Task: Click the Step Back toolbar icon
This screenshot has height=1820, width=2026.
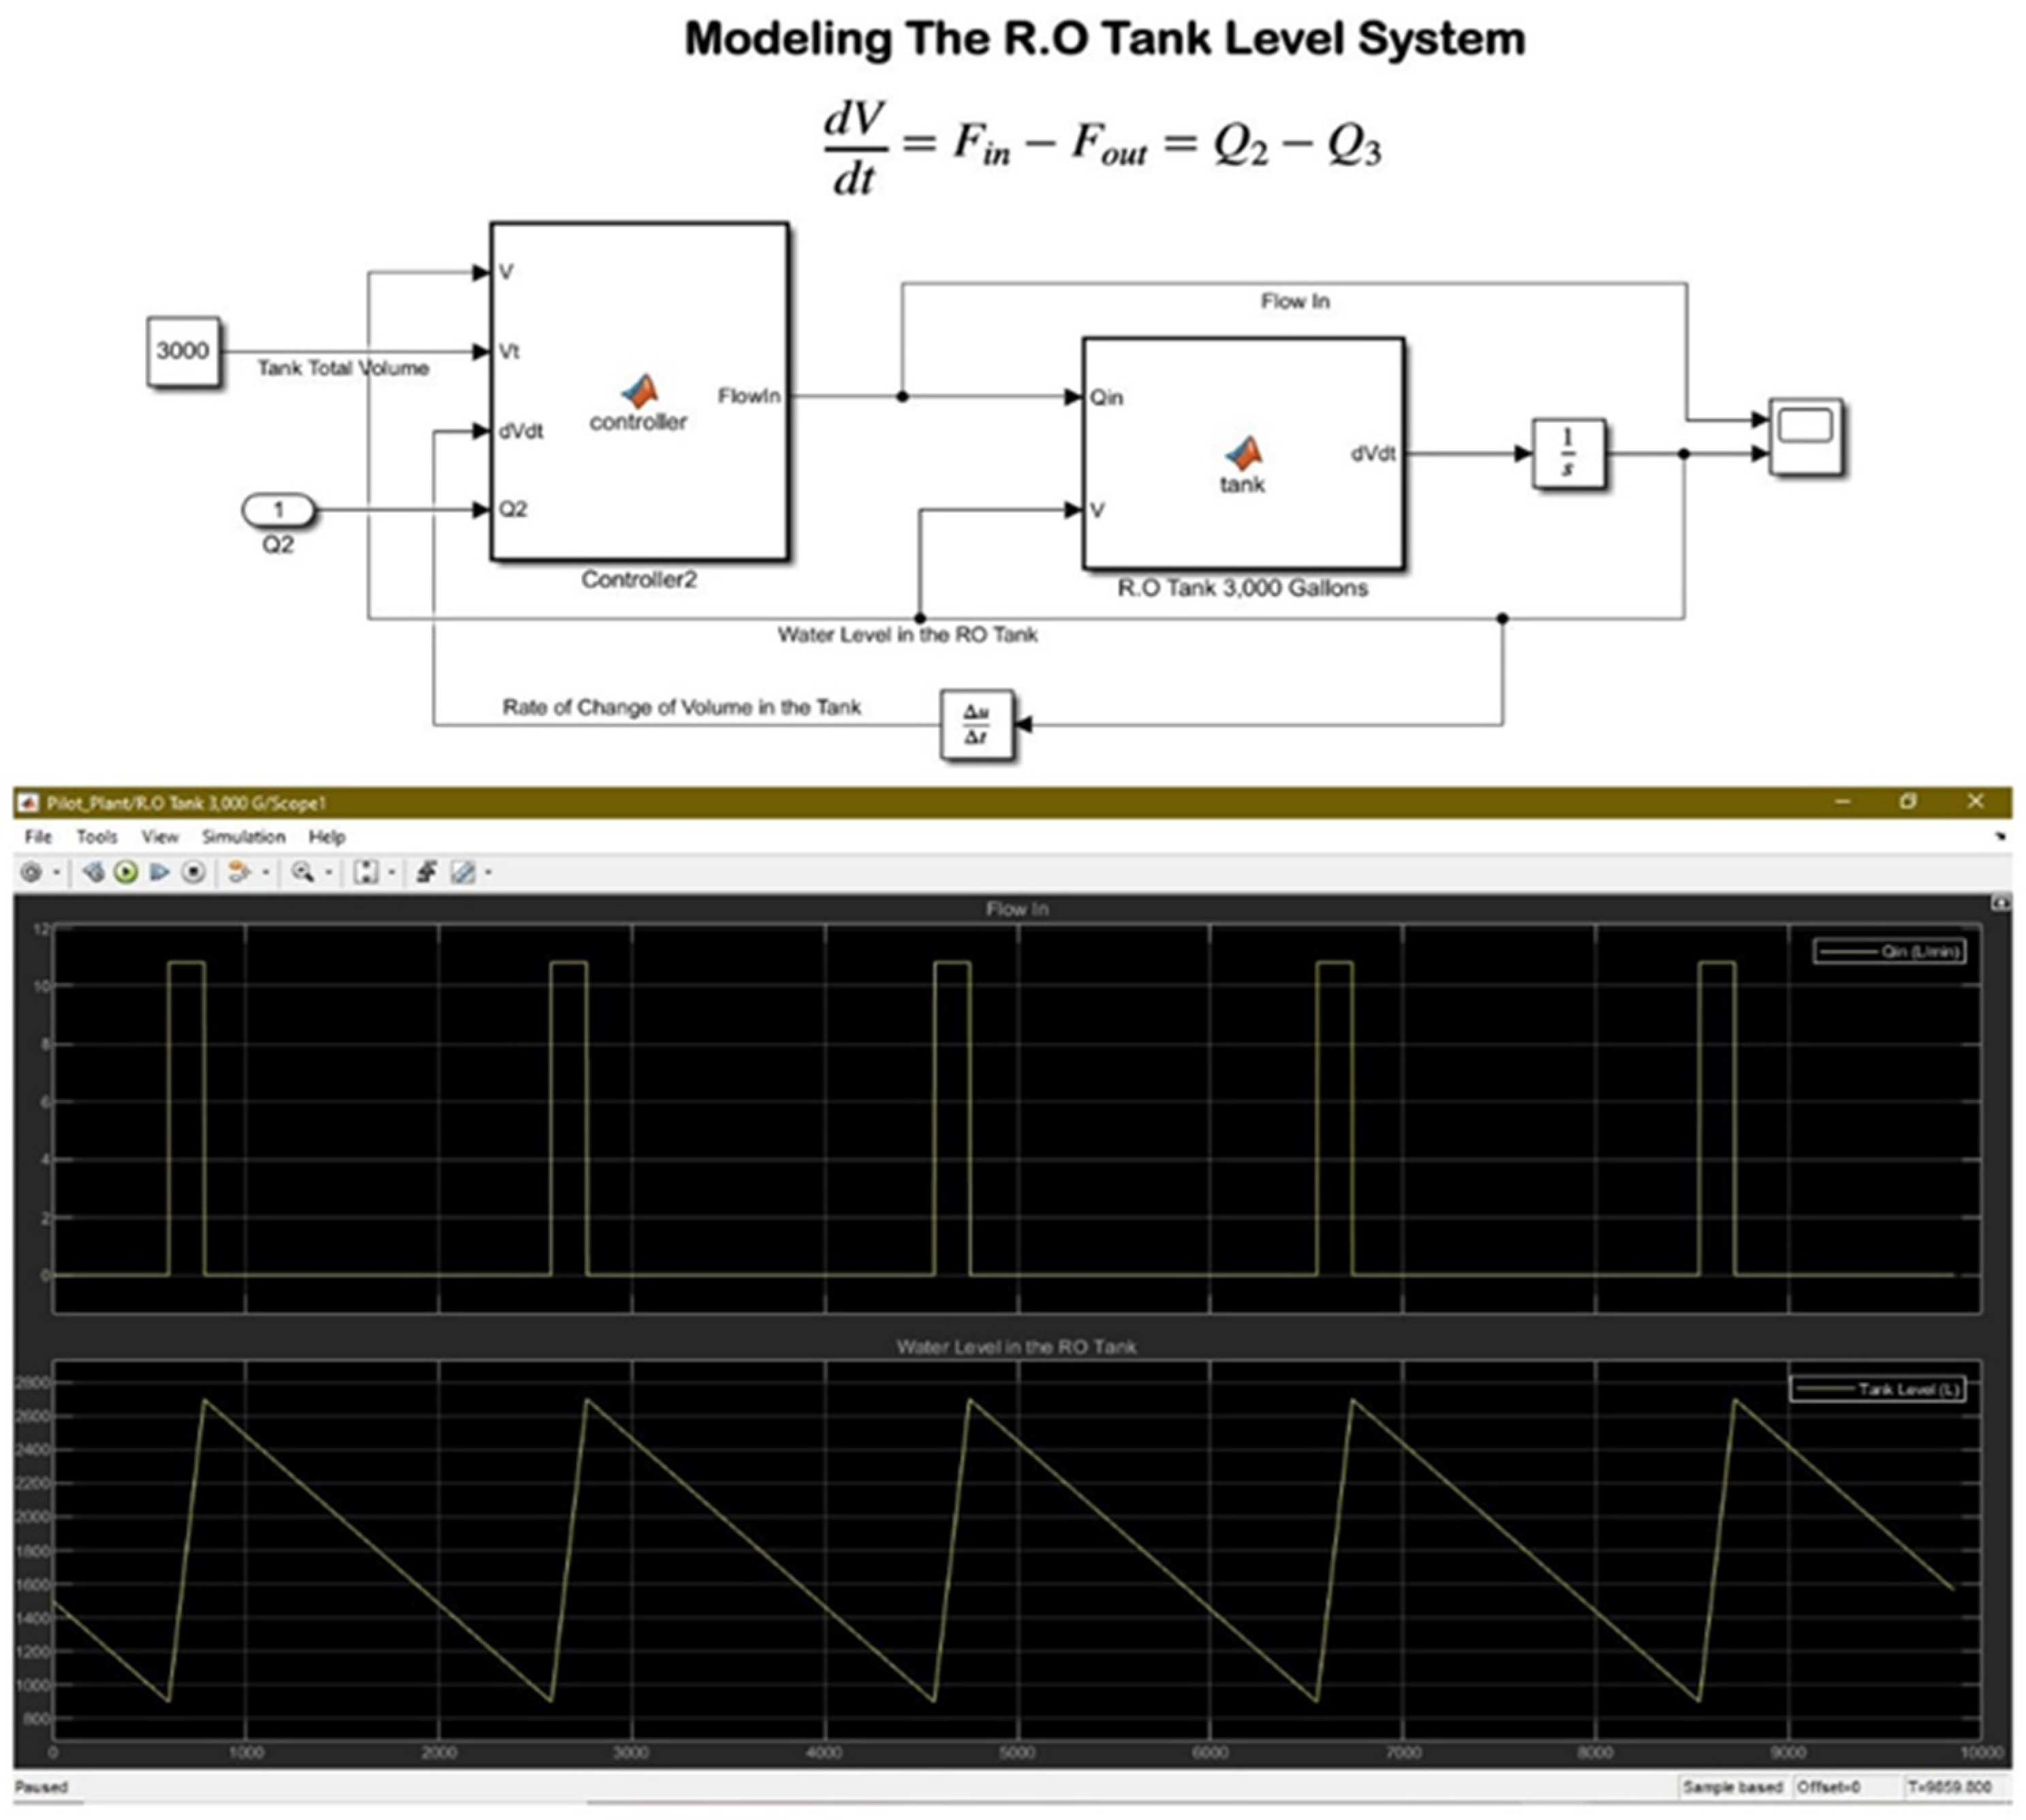Action: coord(93,873)
